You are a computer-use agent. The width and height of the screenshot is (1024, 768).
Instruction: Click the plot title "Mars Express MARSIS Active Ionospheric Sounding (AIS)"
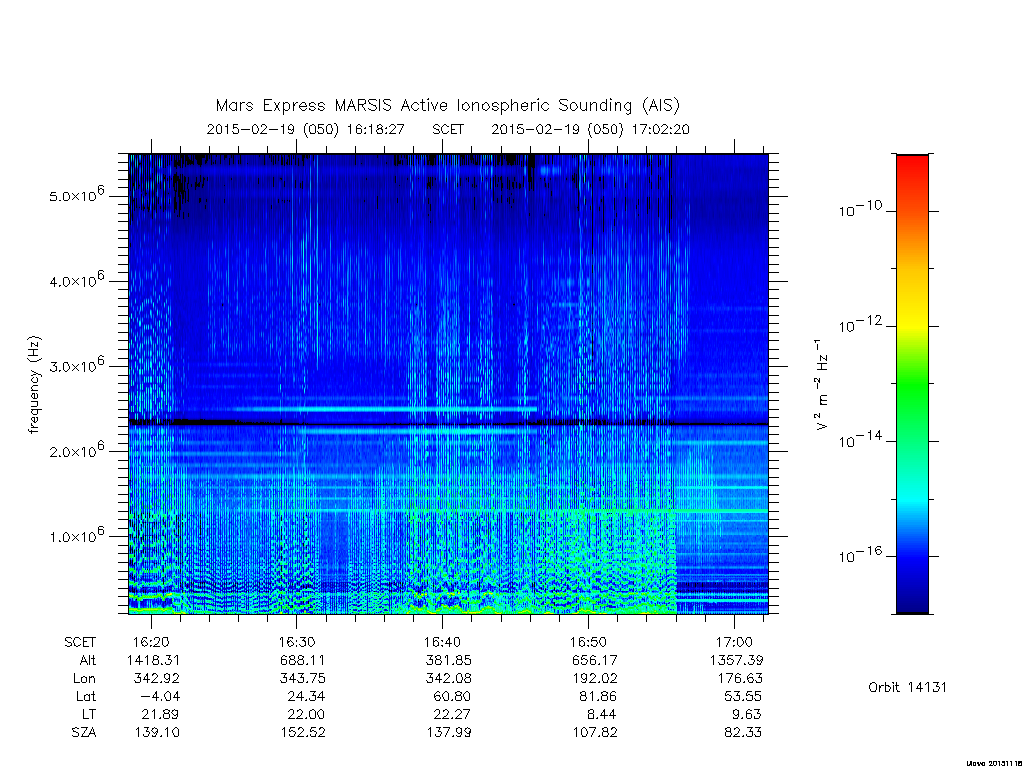click(447, 105)
